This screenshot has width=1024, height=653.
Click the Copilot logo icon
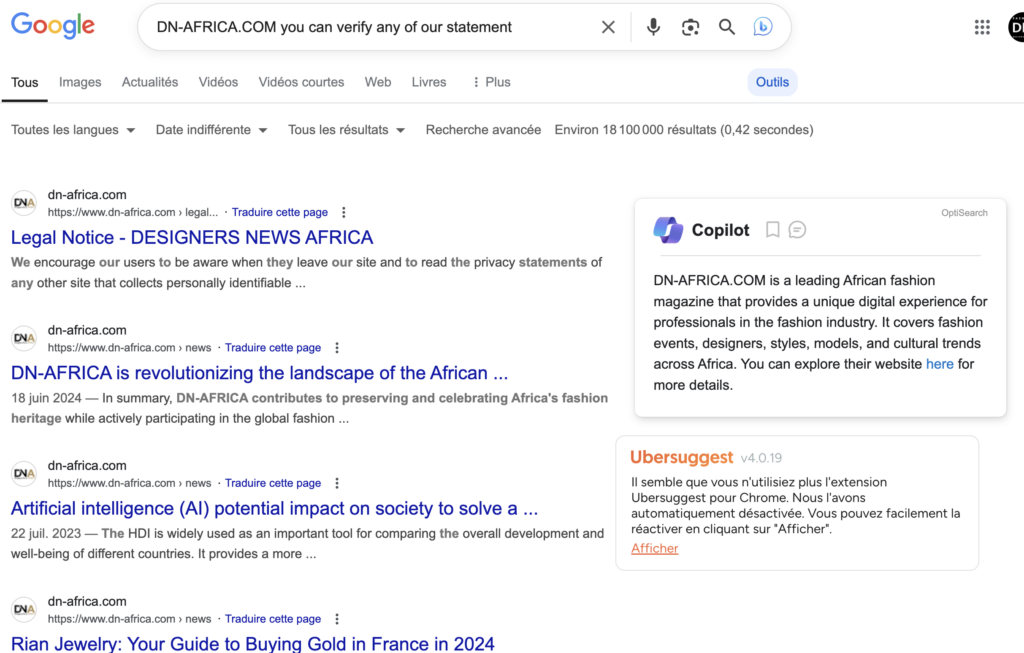(668, 230)
